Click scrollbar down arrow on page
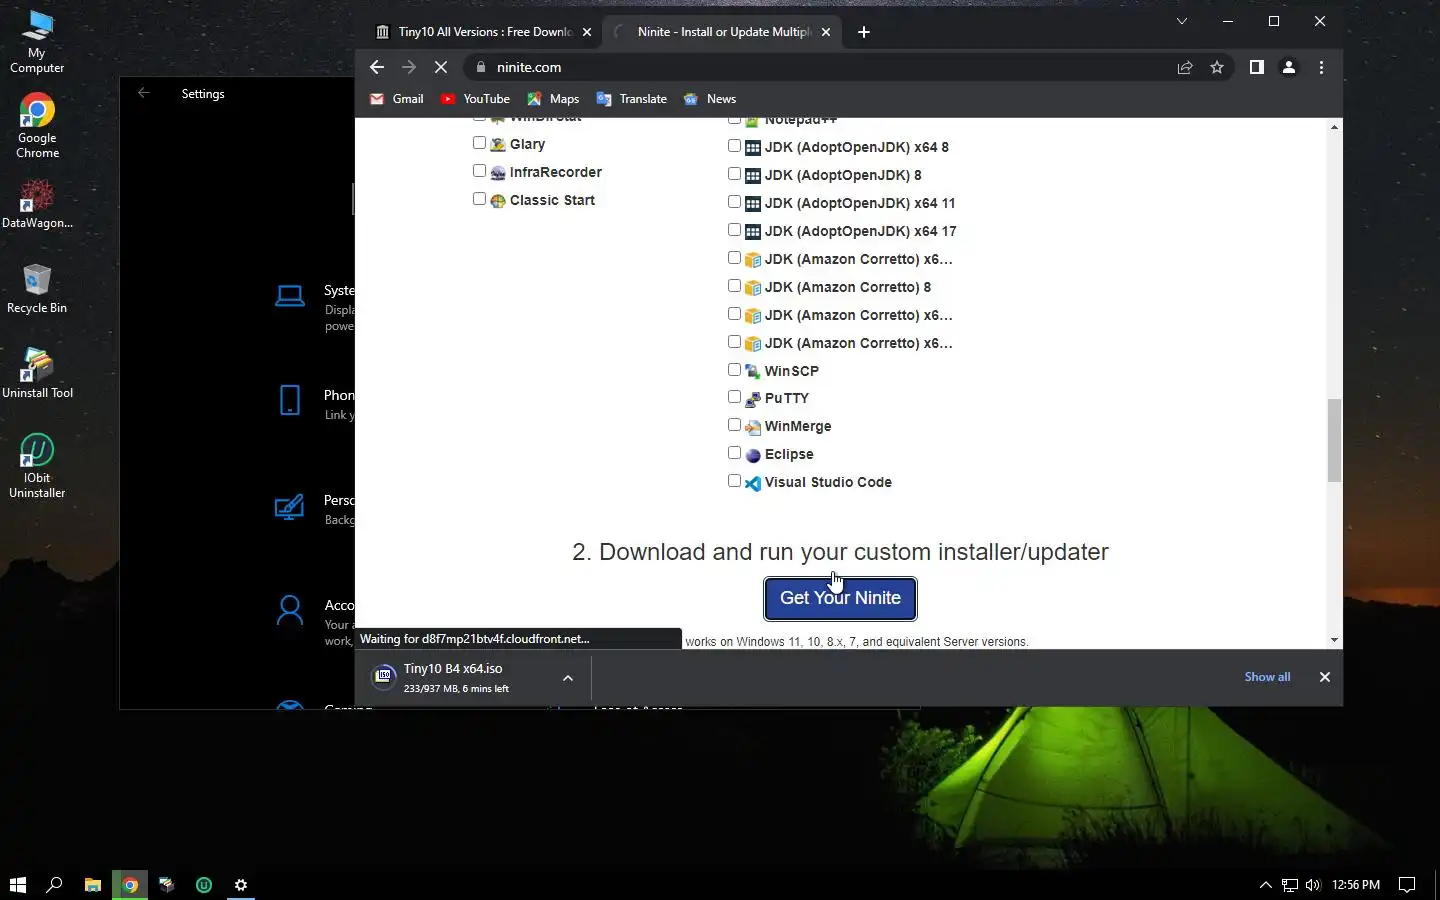This screenshot has height=900, width=1440. click(1334, 640)
